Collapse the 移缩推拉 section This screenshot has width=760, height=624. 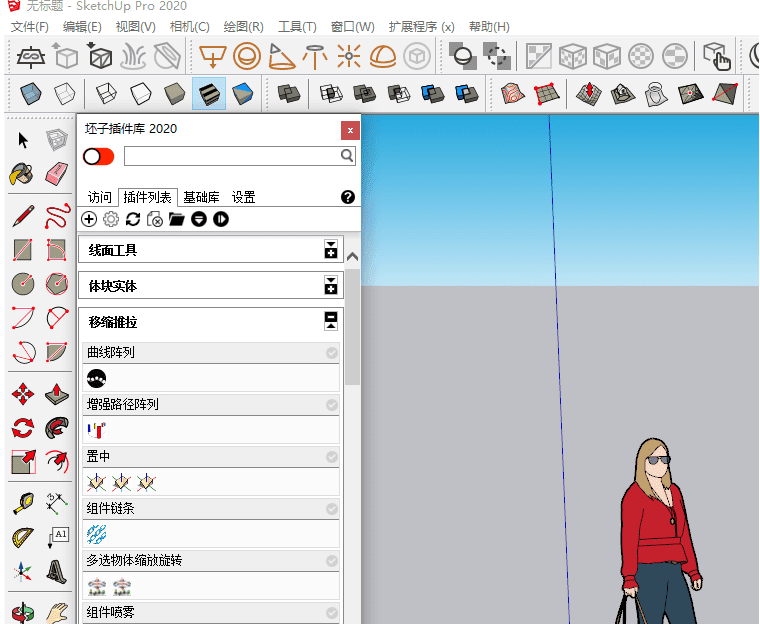[331, 321]
